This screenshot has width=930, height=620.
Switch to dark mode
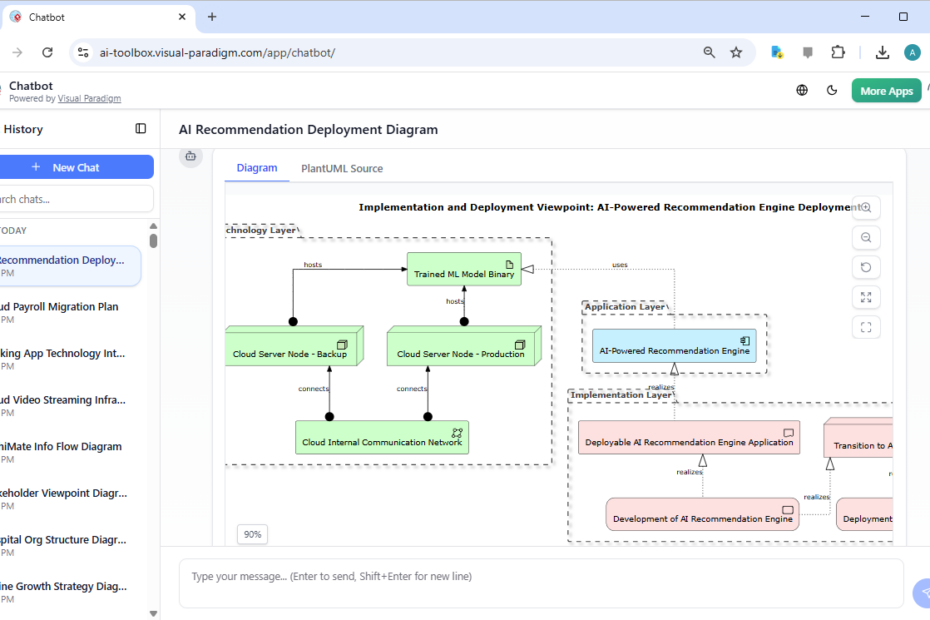tap(831, 90)
